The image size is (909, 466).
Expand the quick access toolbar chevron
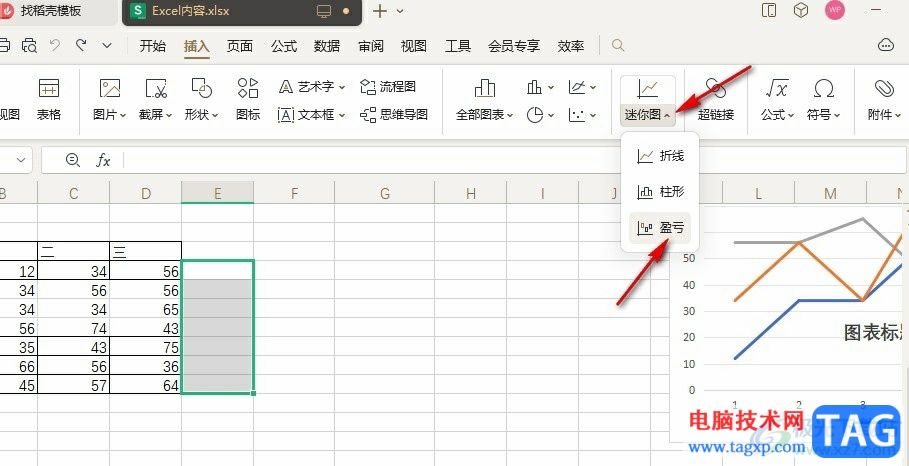(x=107, y=45)
